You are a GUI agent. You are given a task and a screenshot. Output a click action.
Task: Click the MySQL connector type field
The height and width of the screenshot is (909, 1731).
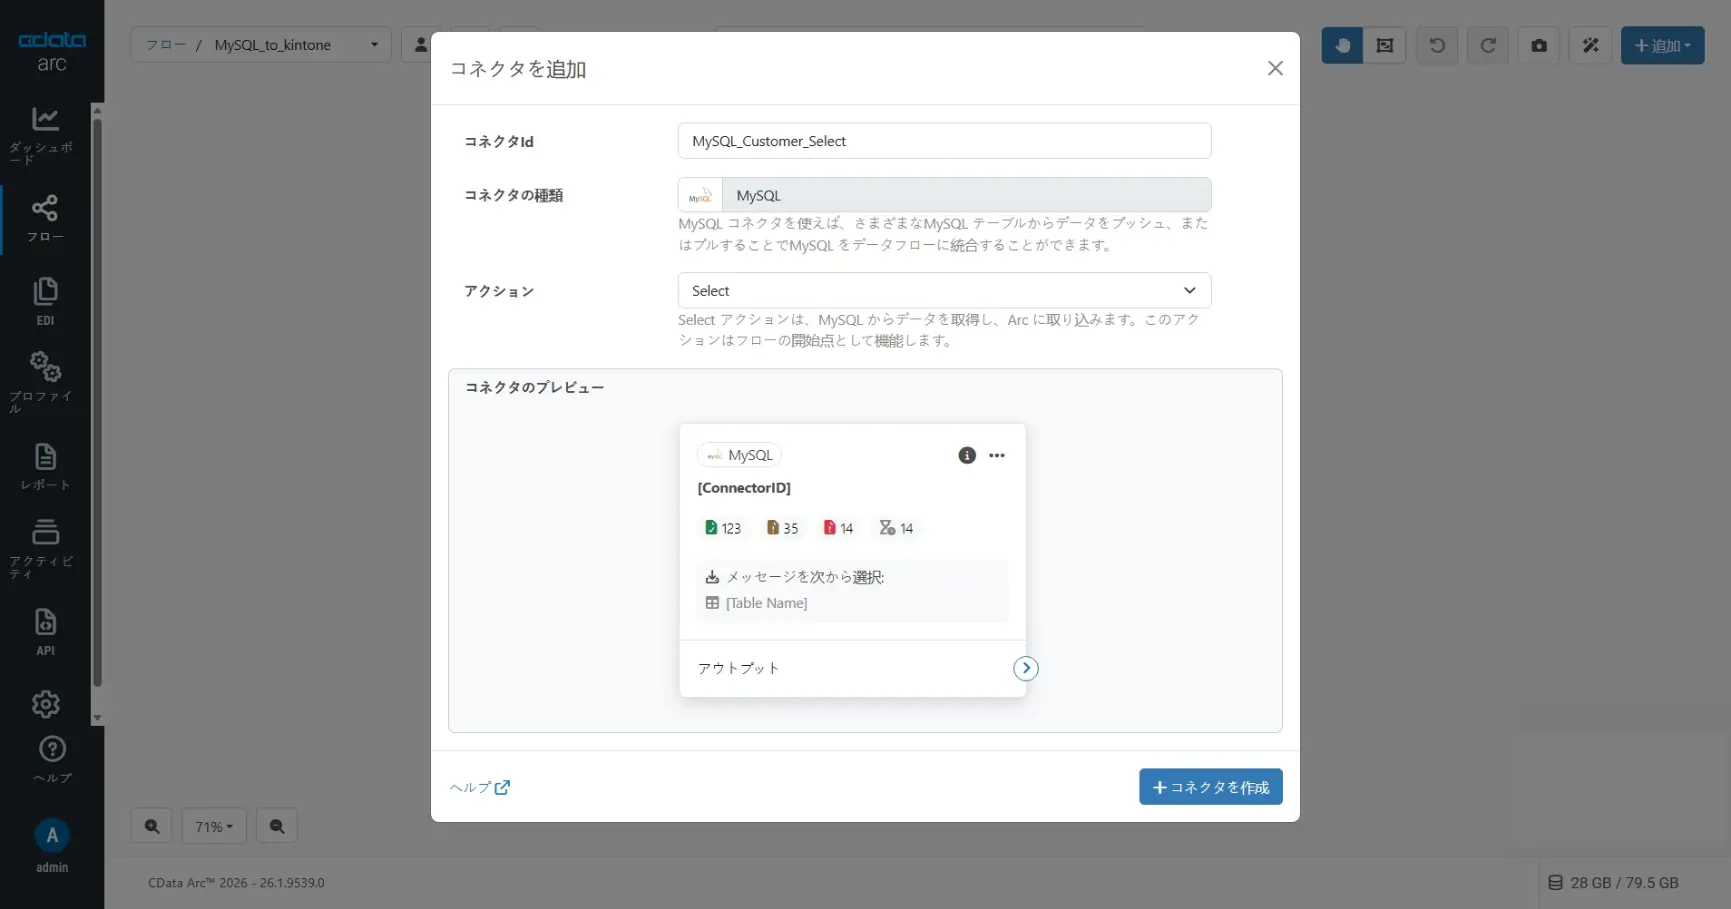point(966,195)
